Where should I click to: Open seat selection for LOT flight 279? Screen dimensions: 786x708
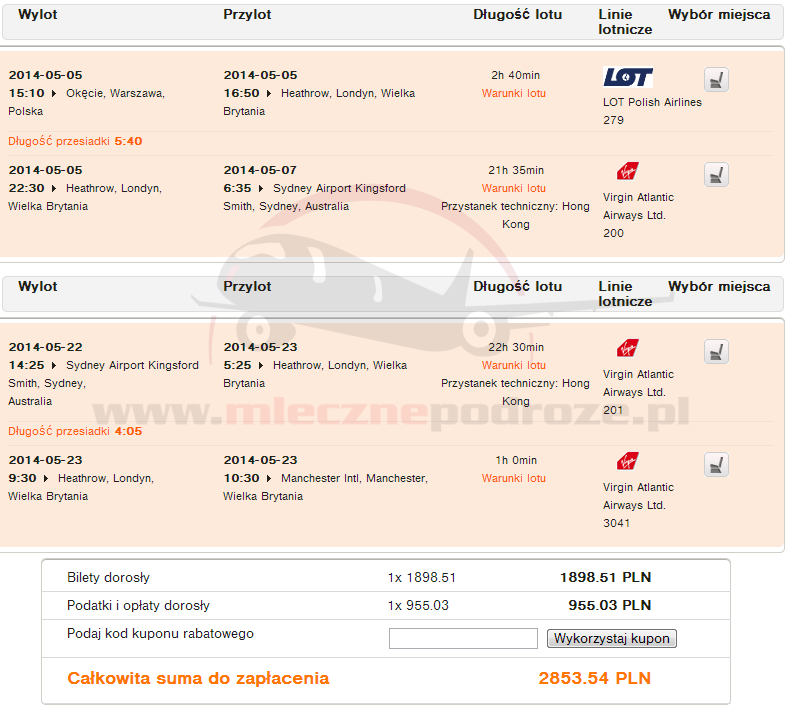715,79
